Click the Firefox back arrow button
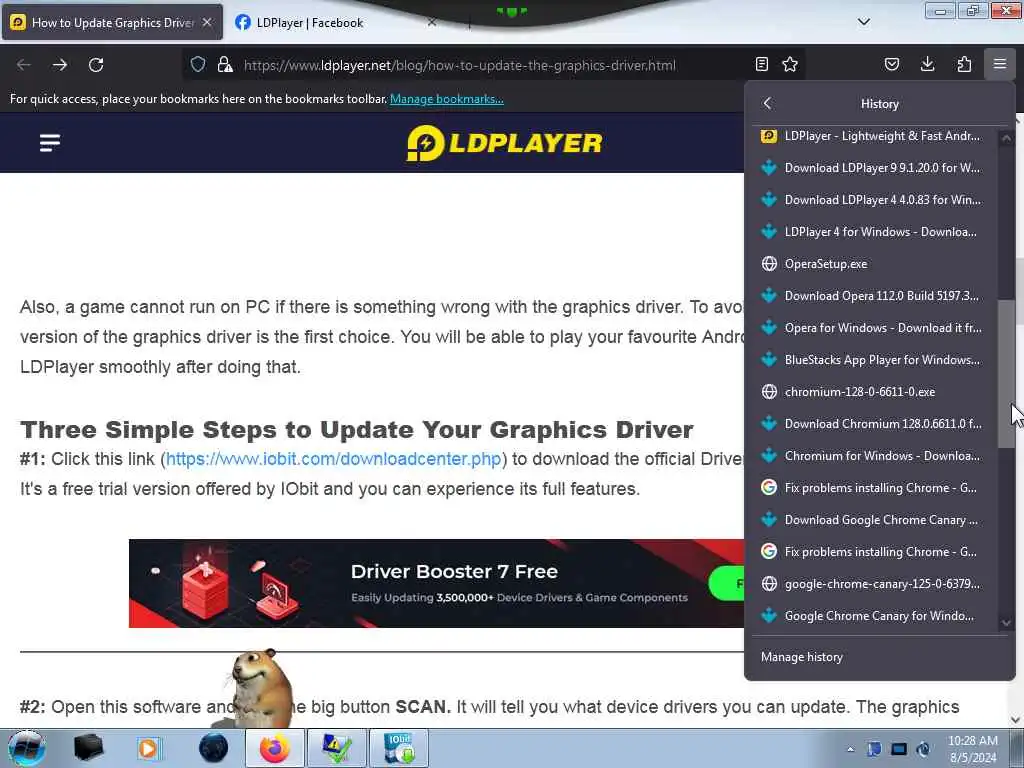This screenshot has width=1024, height=768. (x=24, y=65)
